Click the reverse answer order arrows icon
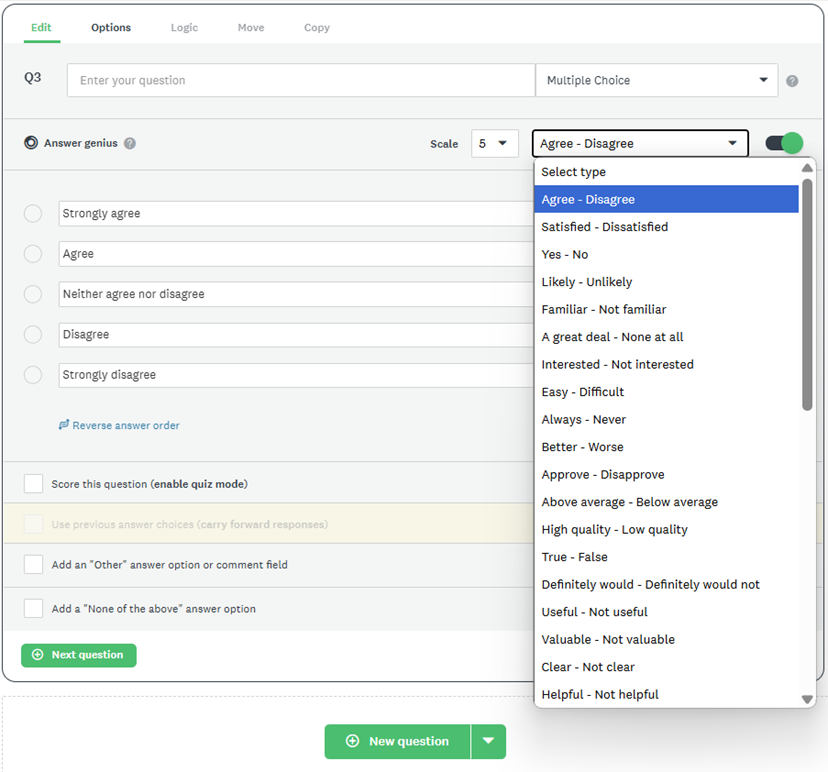This screenshot has width=828, height=772. tap(64, 425)
